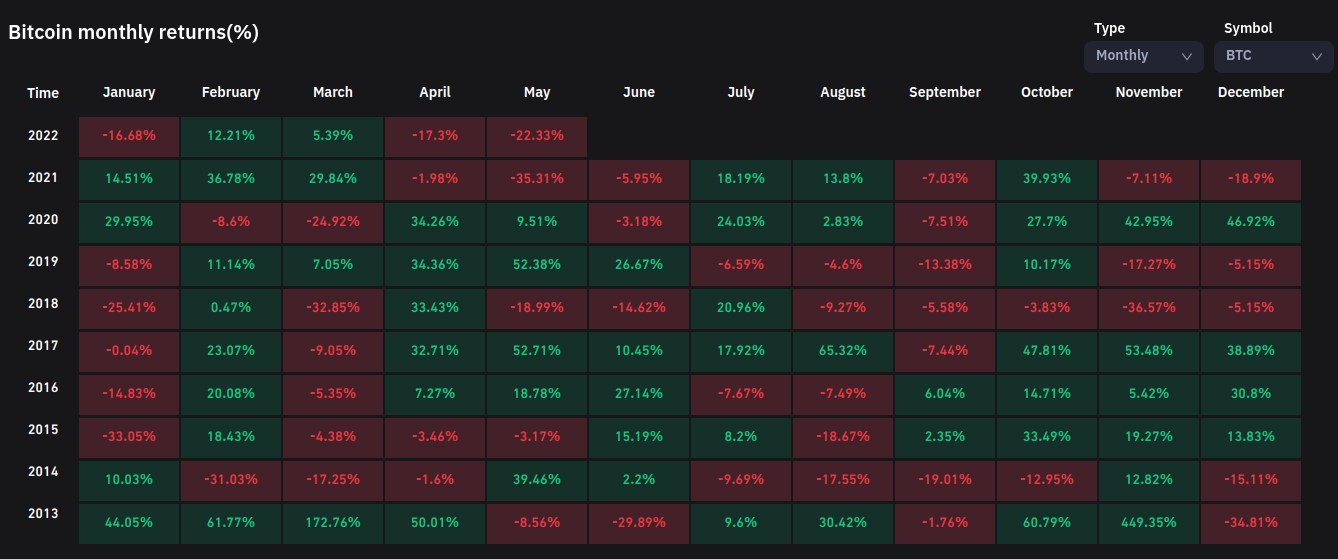Screen dimensions: 1338x559
Task: Select the December column header
Action: point(1251,92)
